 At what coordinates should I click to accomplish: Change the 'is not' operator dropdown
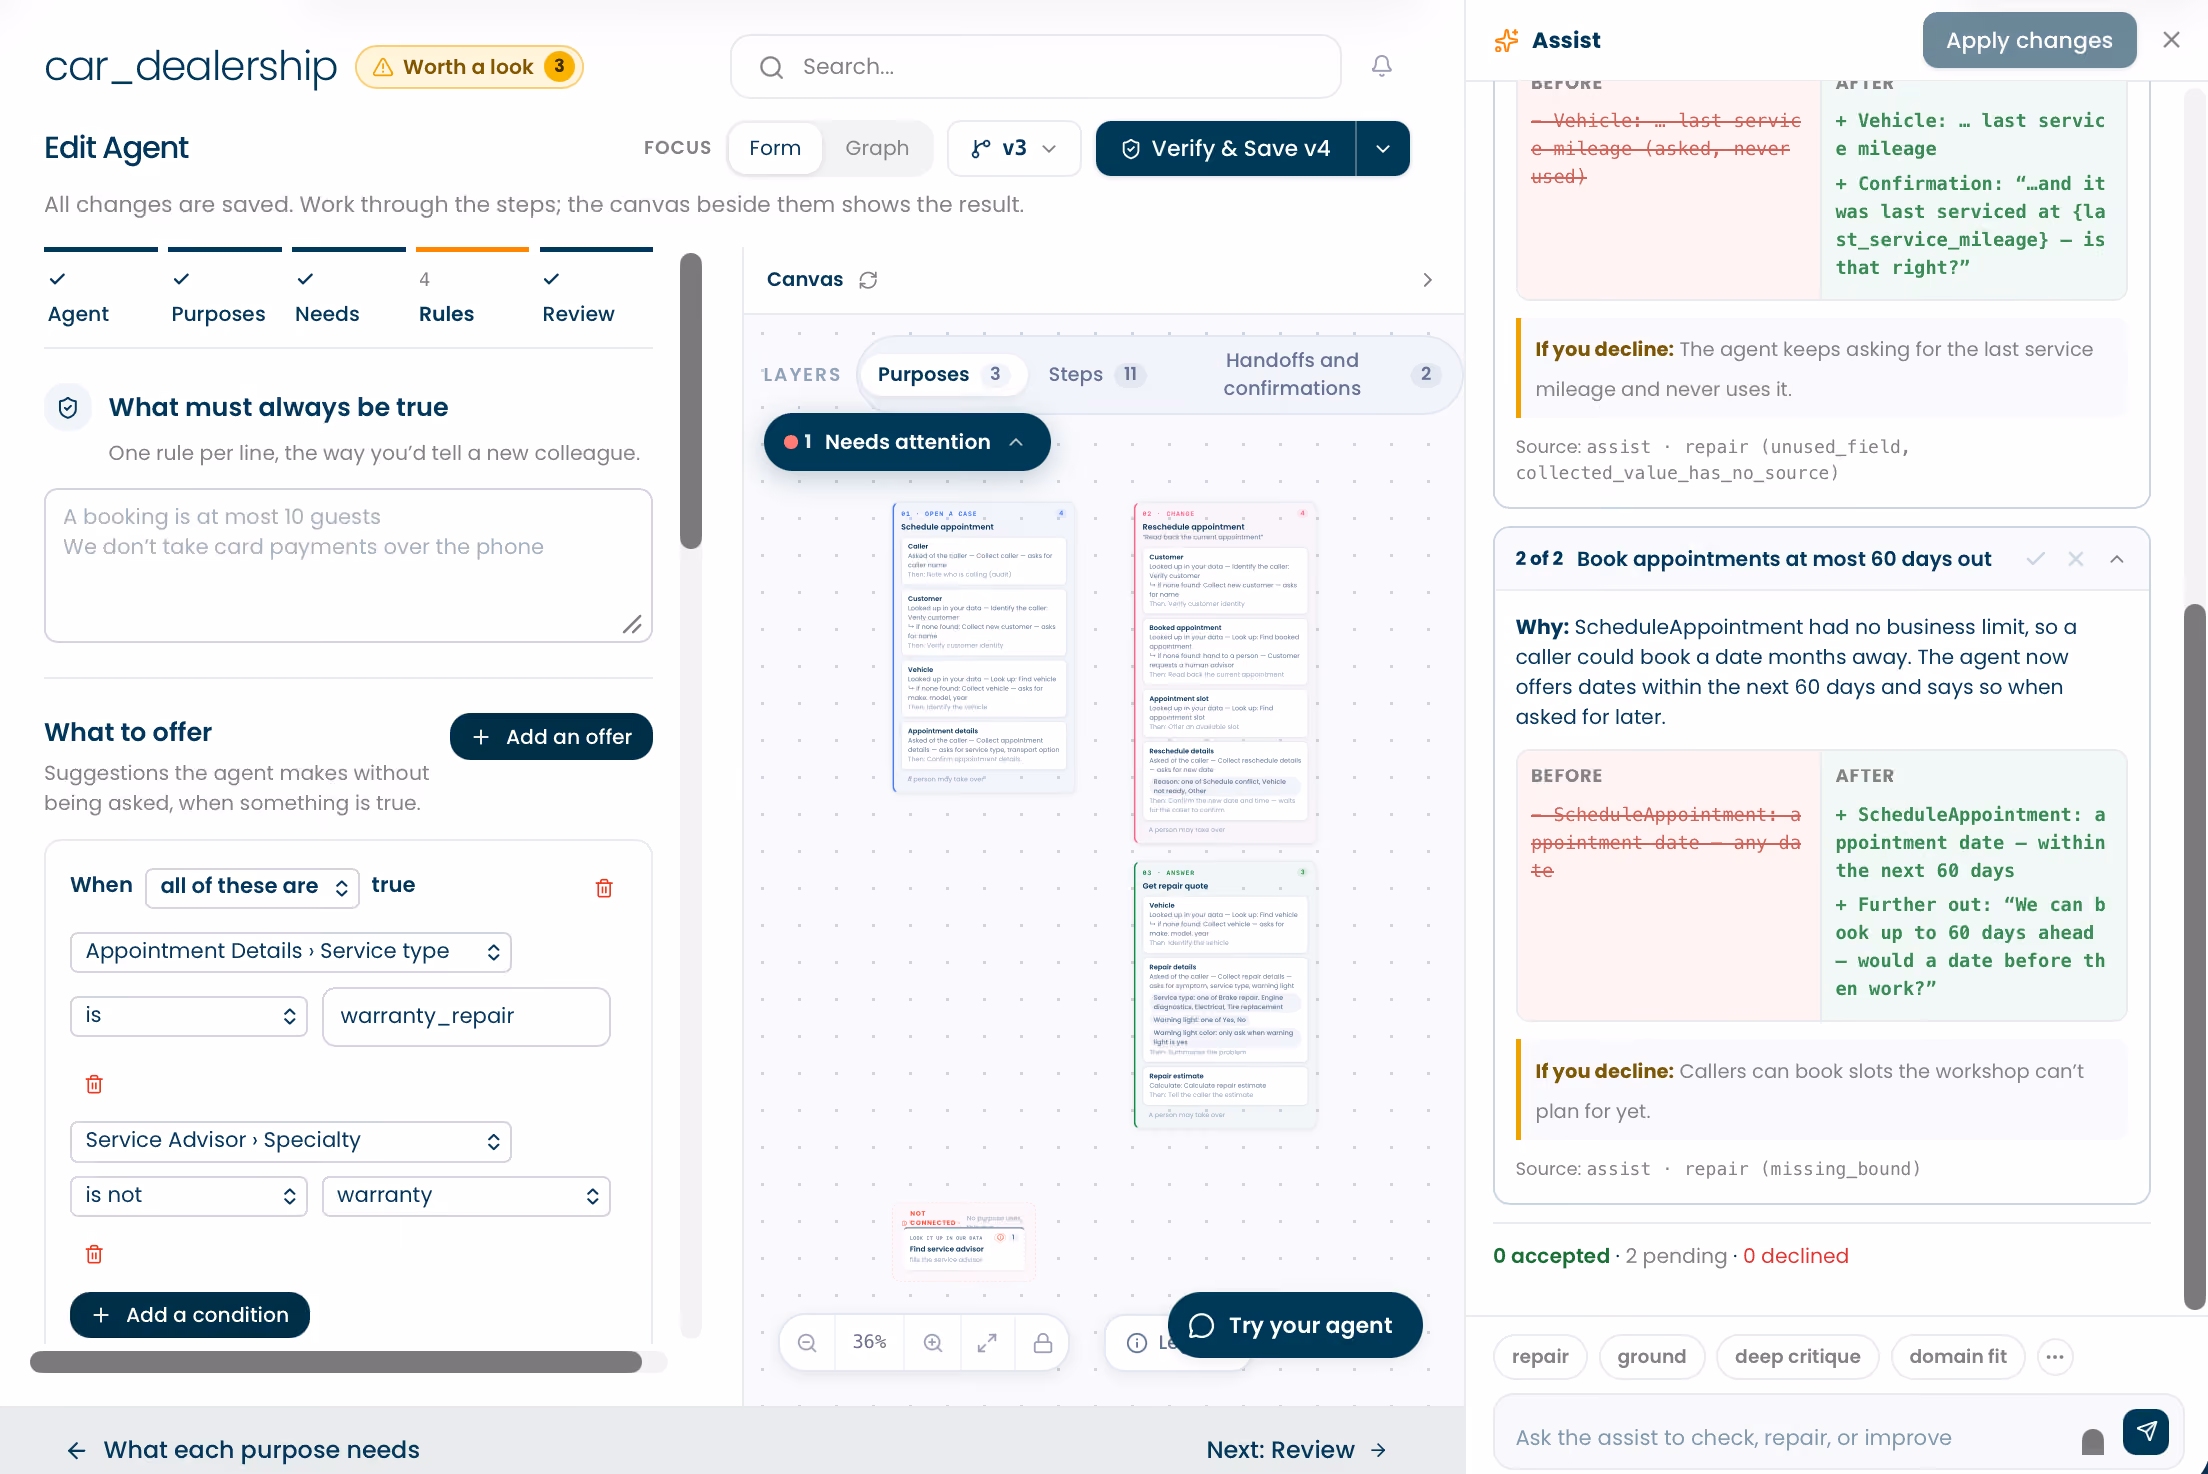[x=189, y=1196]
